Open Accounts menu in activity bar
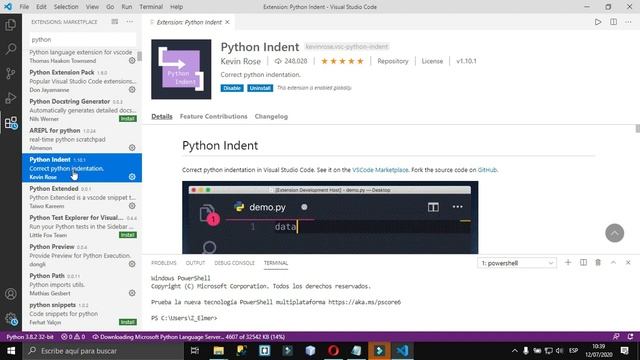The height and width of the screenshot is (360, 640). point(11,294)
